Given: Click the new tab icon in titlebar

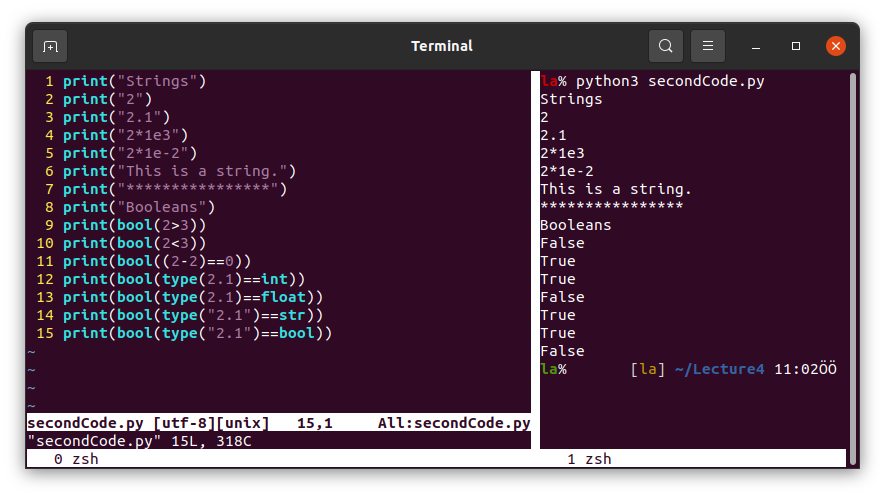Looking at the screenshot, I should click(x=50, y=46).
